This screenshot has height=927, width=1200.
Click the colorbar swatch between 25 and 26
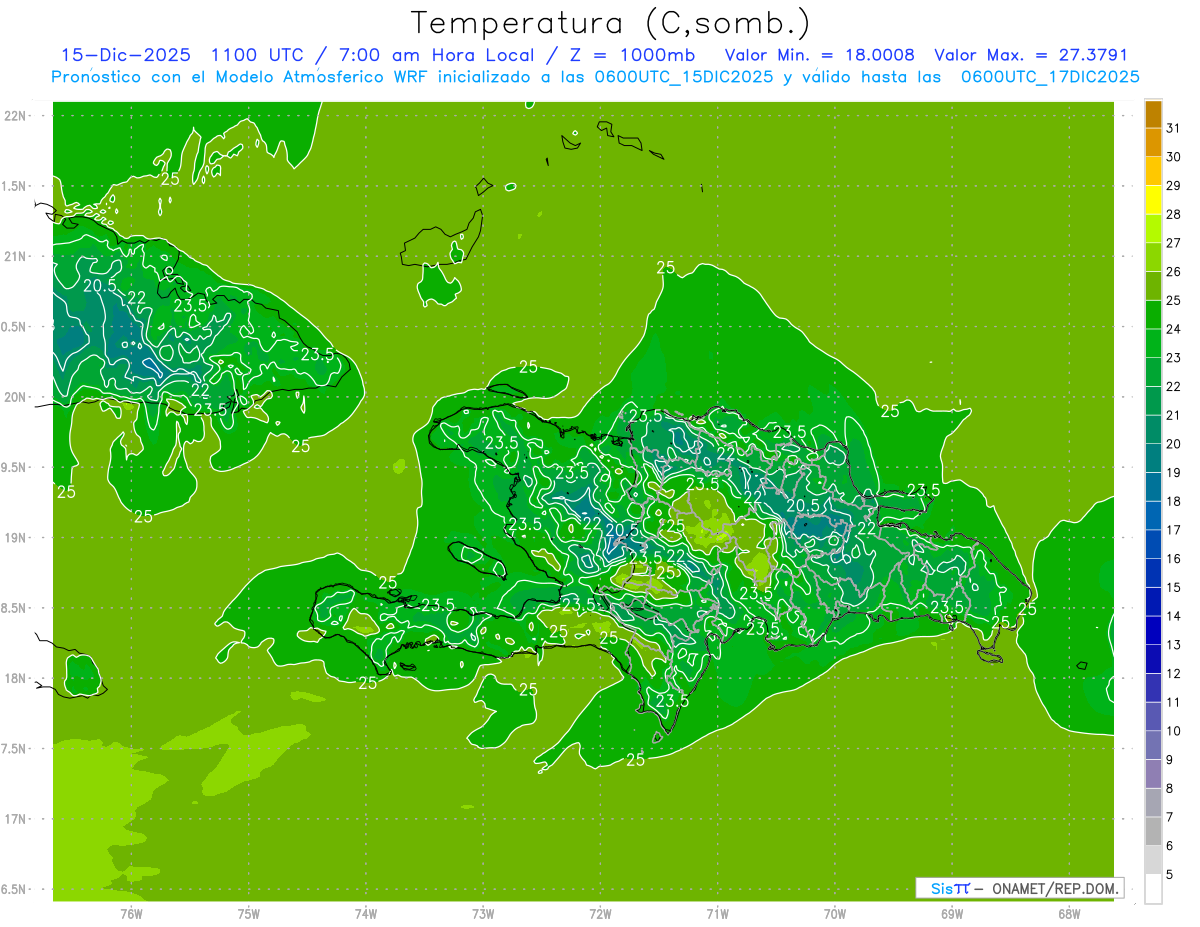point(1153,286)
